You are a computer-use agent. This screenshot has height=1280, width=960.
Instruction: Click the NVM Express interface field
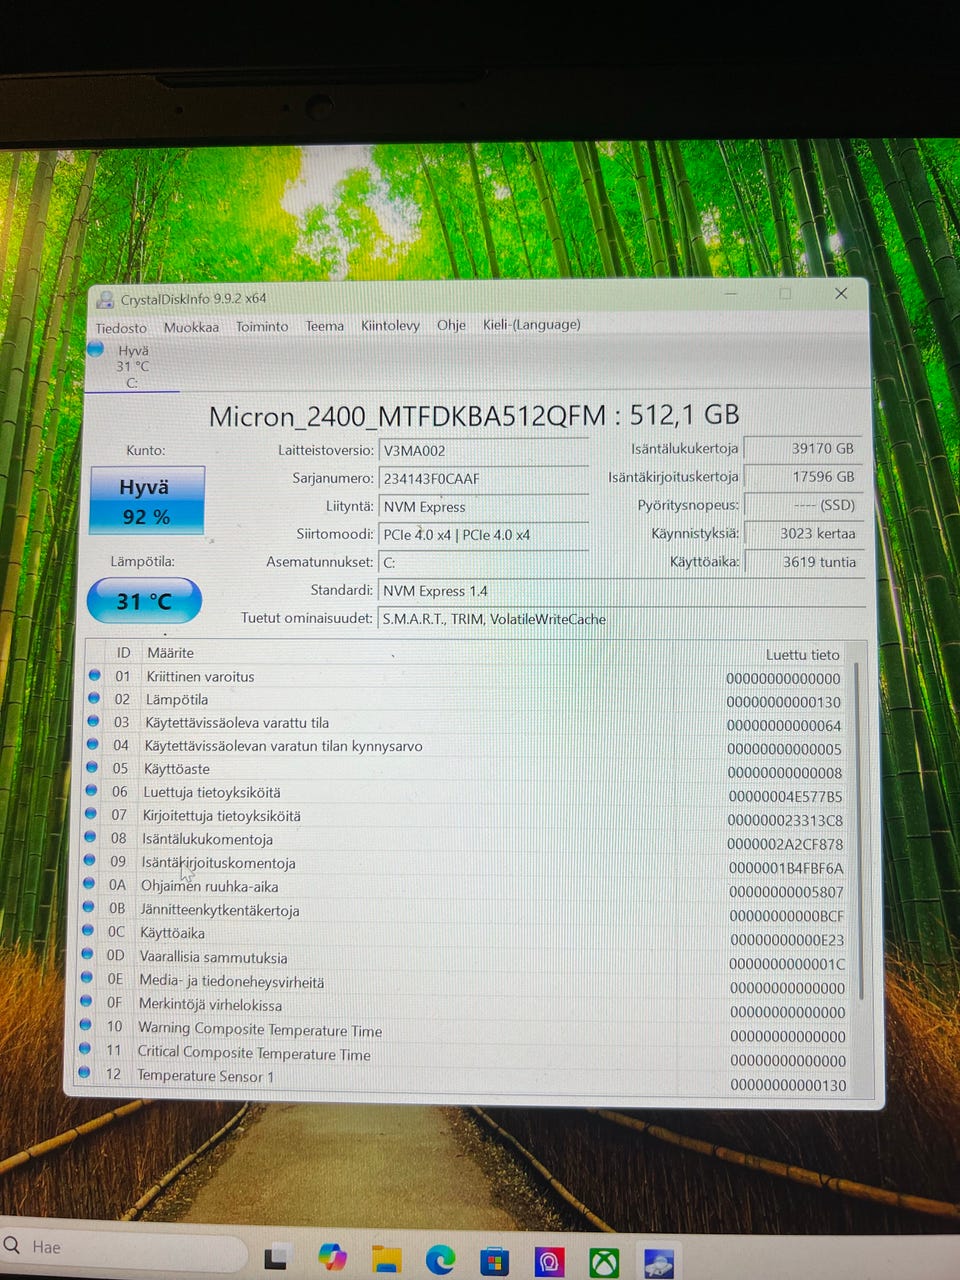pos(484,507)
